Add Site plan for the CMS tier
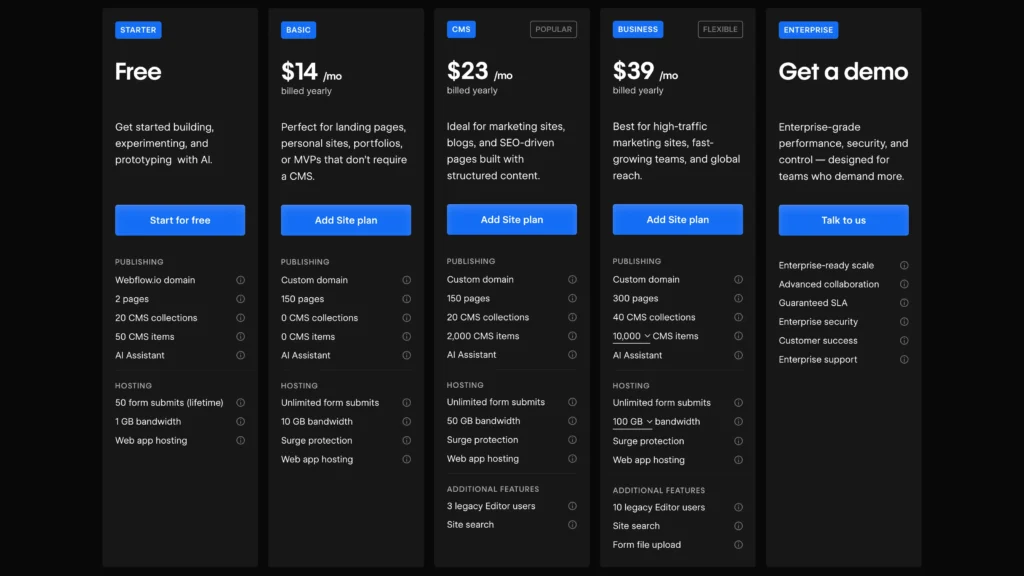 [x=511, y=219]
